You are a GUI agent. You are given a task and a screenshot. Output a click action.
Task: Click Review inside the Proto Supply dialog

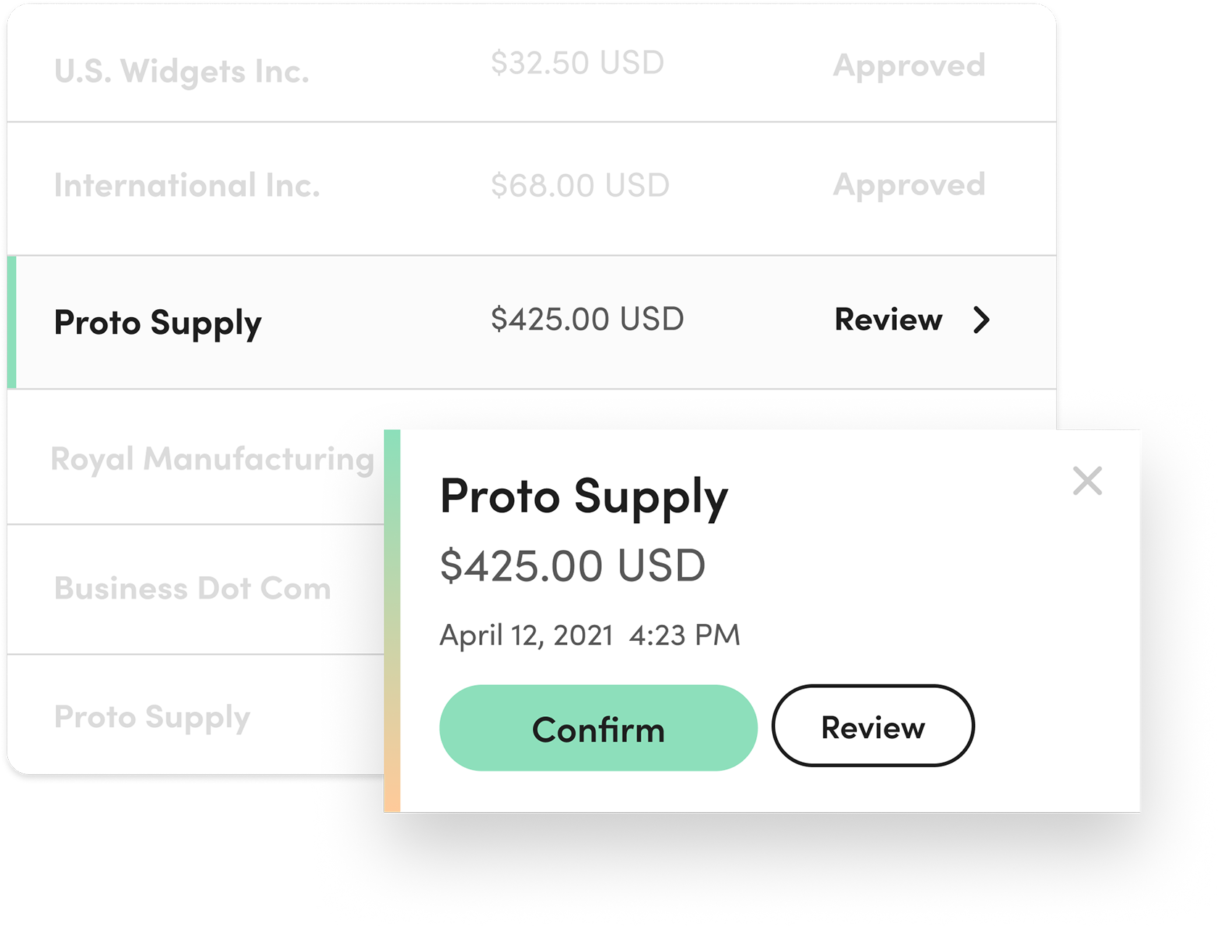point(872,727)
